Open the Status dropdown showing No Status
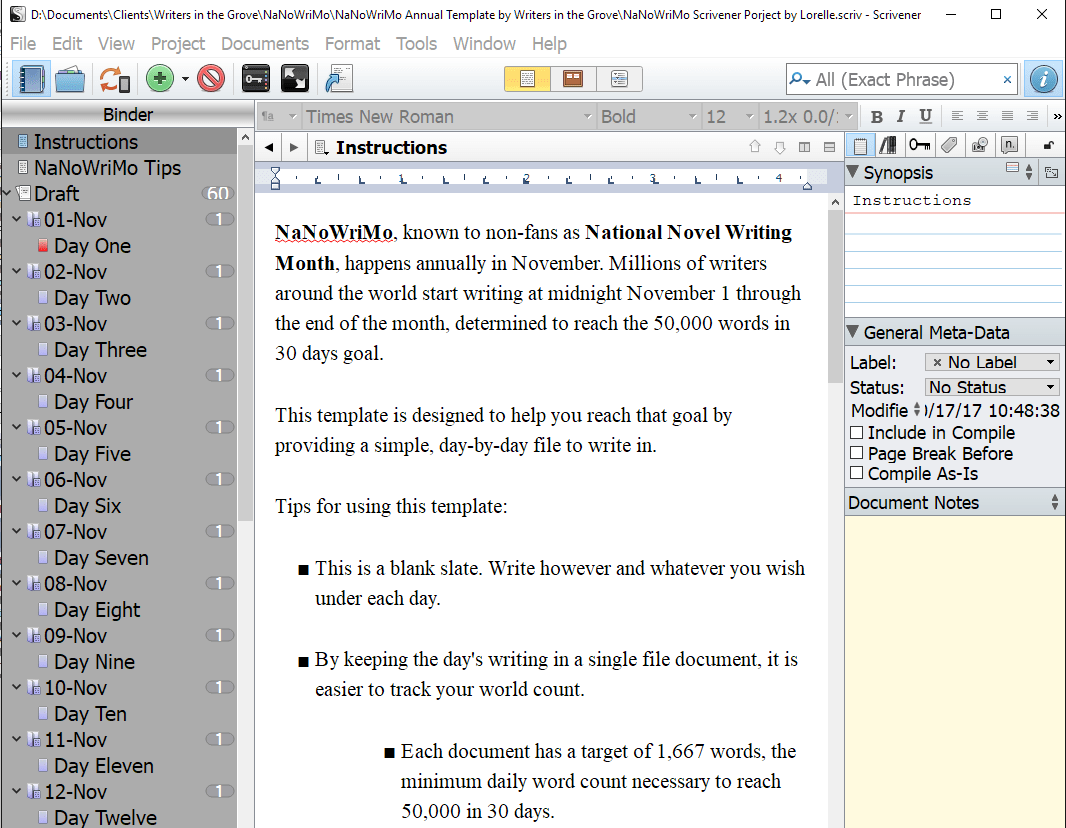The width and height of the screenshot is (1066, 828). pyautogui.click(x=991, y=386)
